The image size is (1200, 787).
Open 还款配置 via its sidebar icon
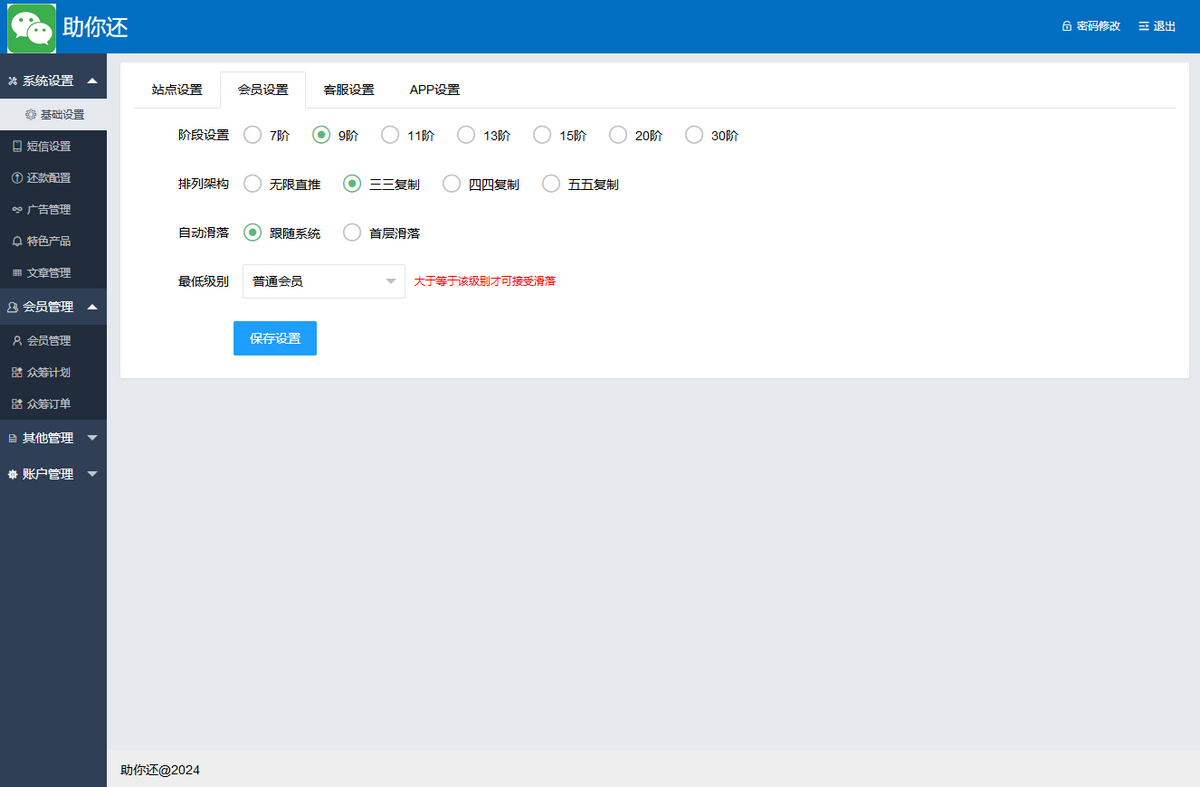[16, 178]
